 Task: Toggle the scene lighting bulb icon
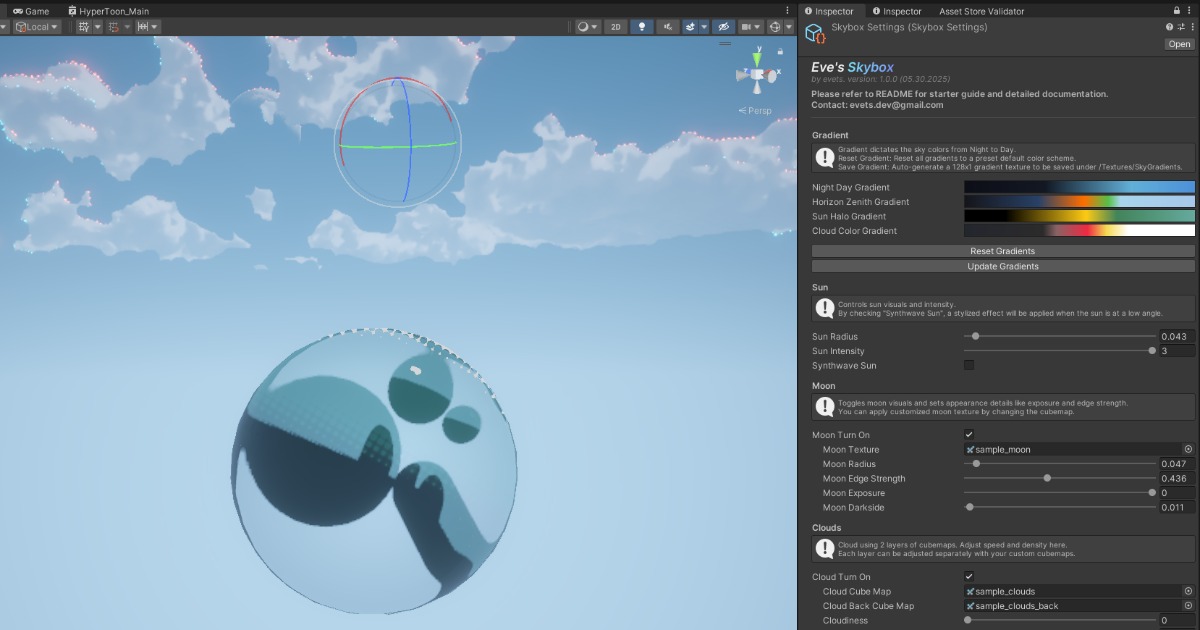642,27
